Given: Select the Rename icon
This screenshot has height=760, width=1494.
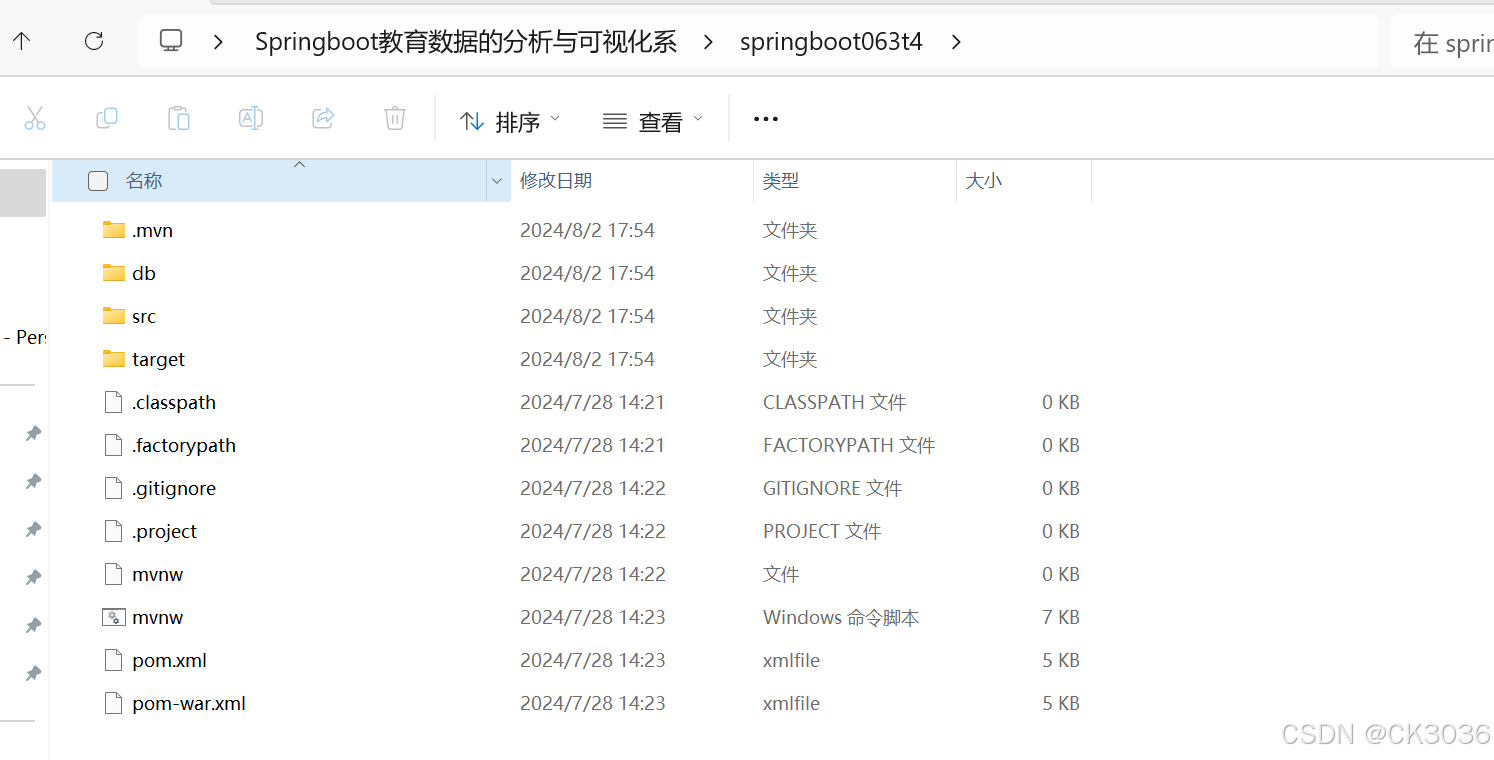Looking at the screenshot, I should point(251,118).
